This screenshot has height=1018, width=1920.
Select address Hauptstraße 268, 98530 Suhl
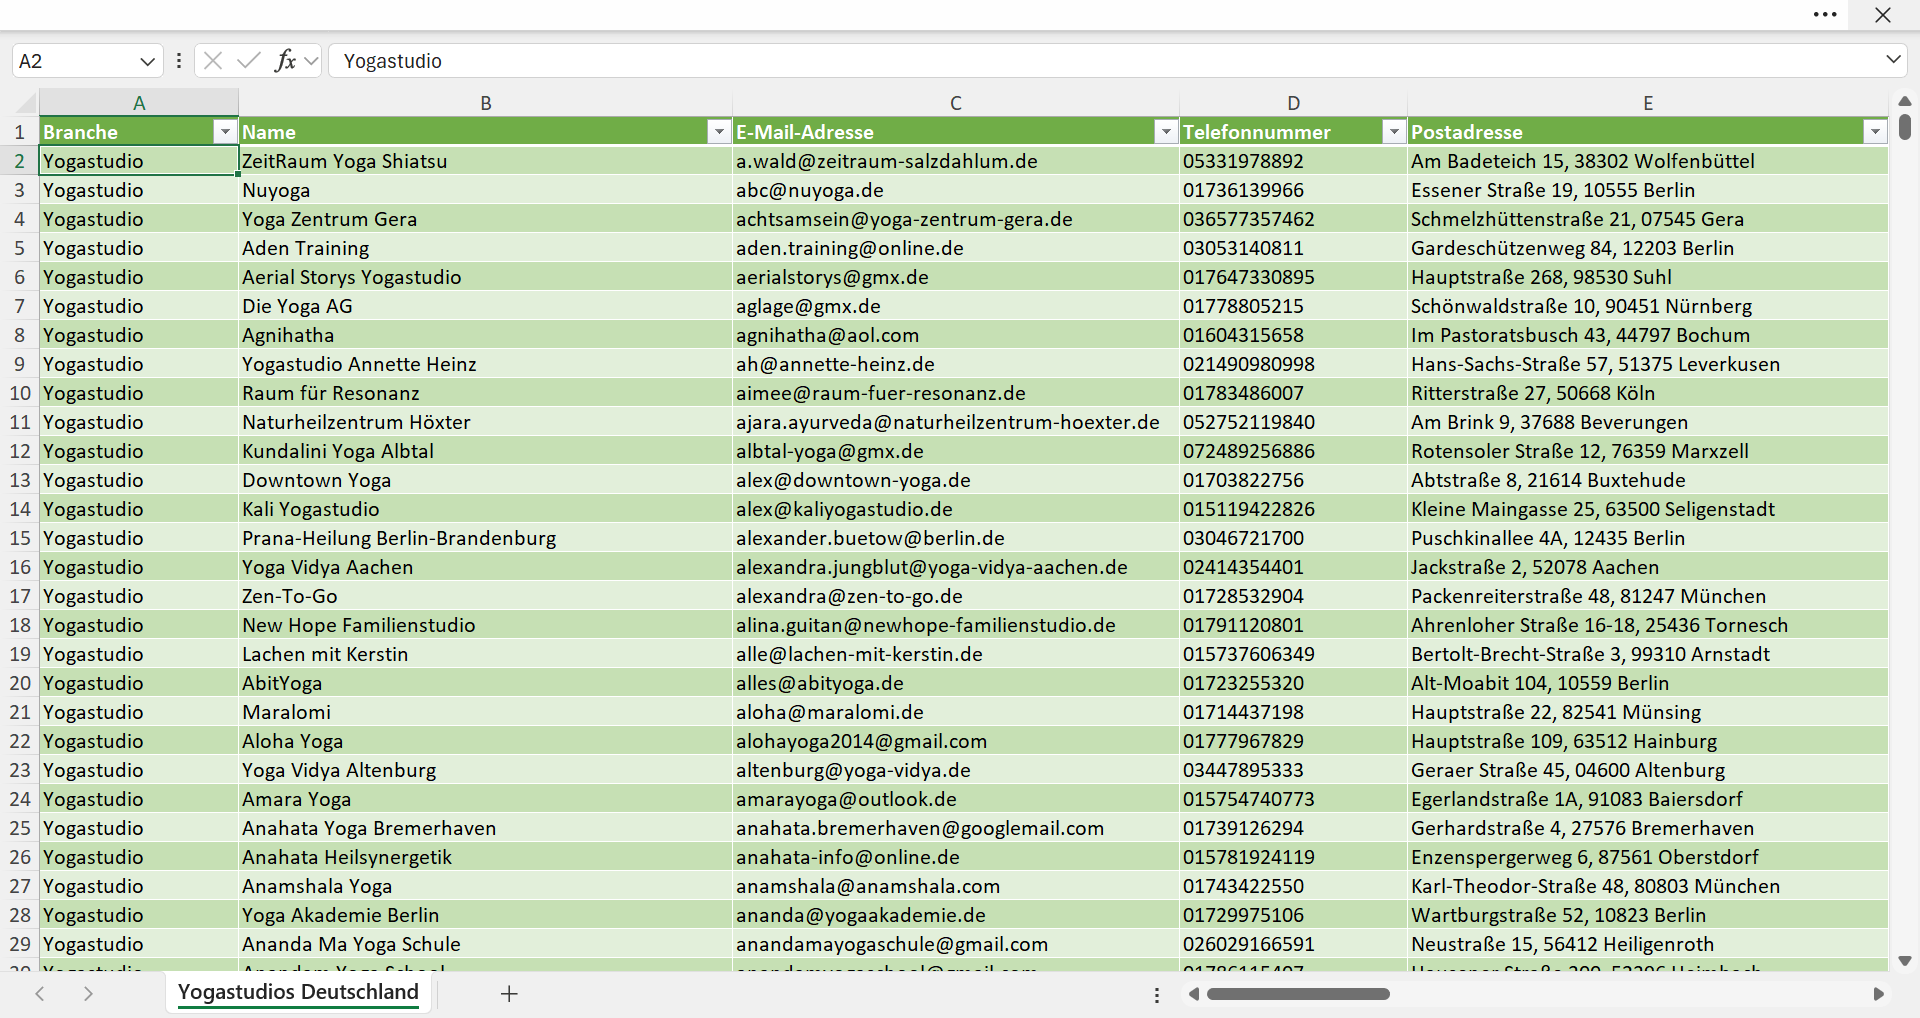tap(1648, 277)
